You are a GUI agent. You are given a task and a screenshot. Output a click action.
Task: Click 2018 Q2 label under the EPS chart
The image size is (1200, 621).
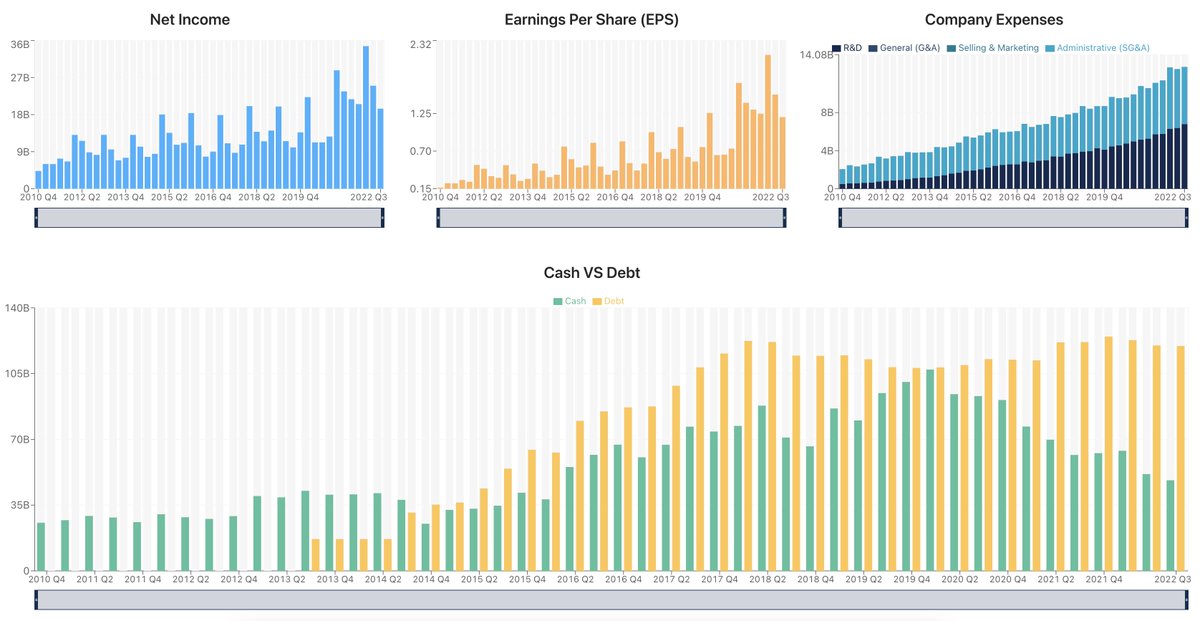pos(659,197)
